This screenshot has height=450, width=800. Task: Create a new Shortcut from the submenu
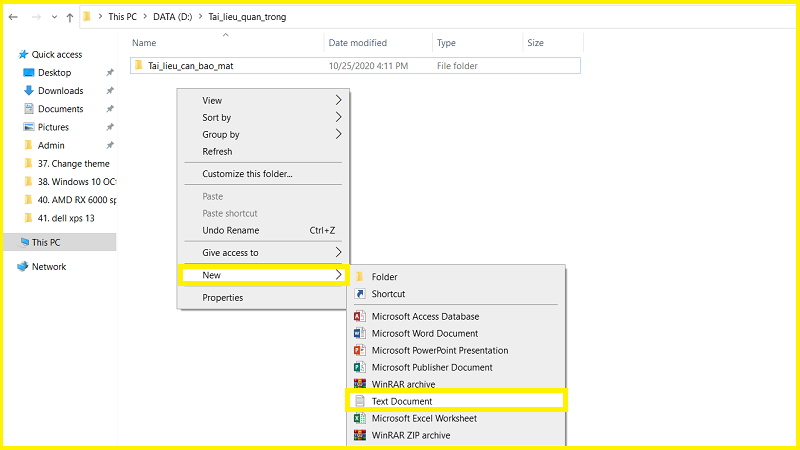[457, 294]
